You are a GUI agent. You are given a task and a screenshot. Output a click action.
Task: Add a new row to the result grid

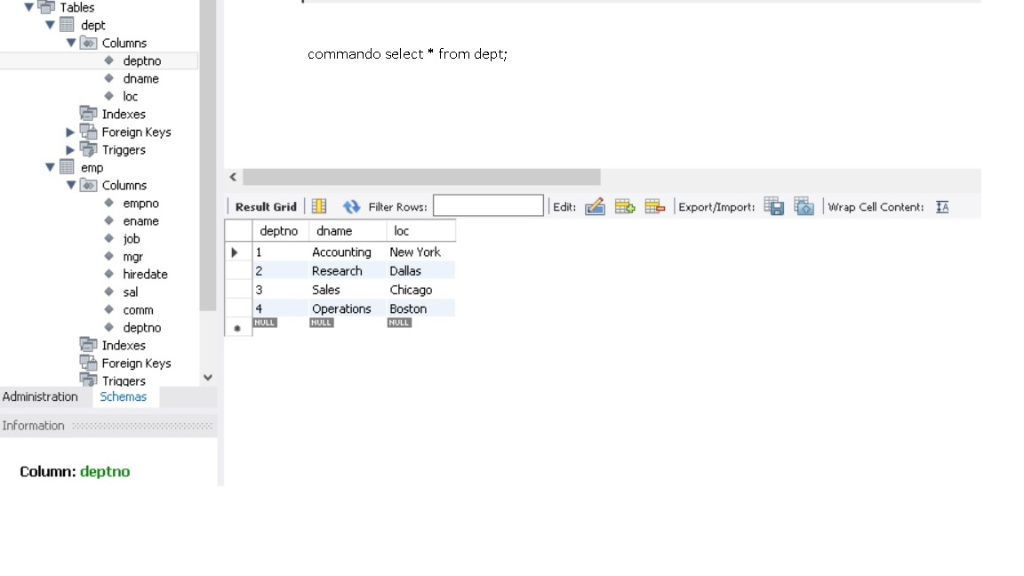(625, 206)
